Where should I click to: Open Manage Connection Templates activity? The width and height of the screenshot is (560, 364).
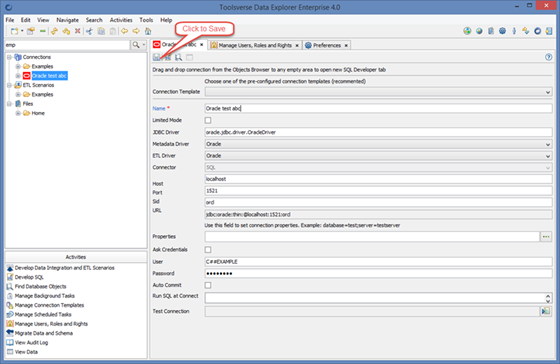click(x=49, y=305)
